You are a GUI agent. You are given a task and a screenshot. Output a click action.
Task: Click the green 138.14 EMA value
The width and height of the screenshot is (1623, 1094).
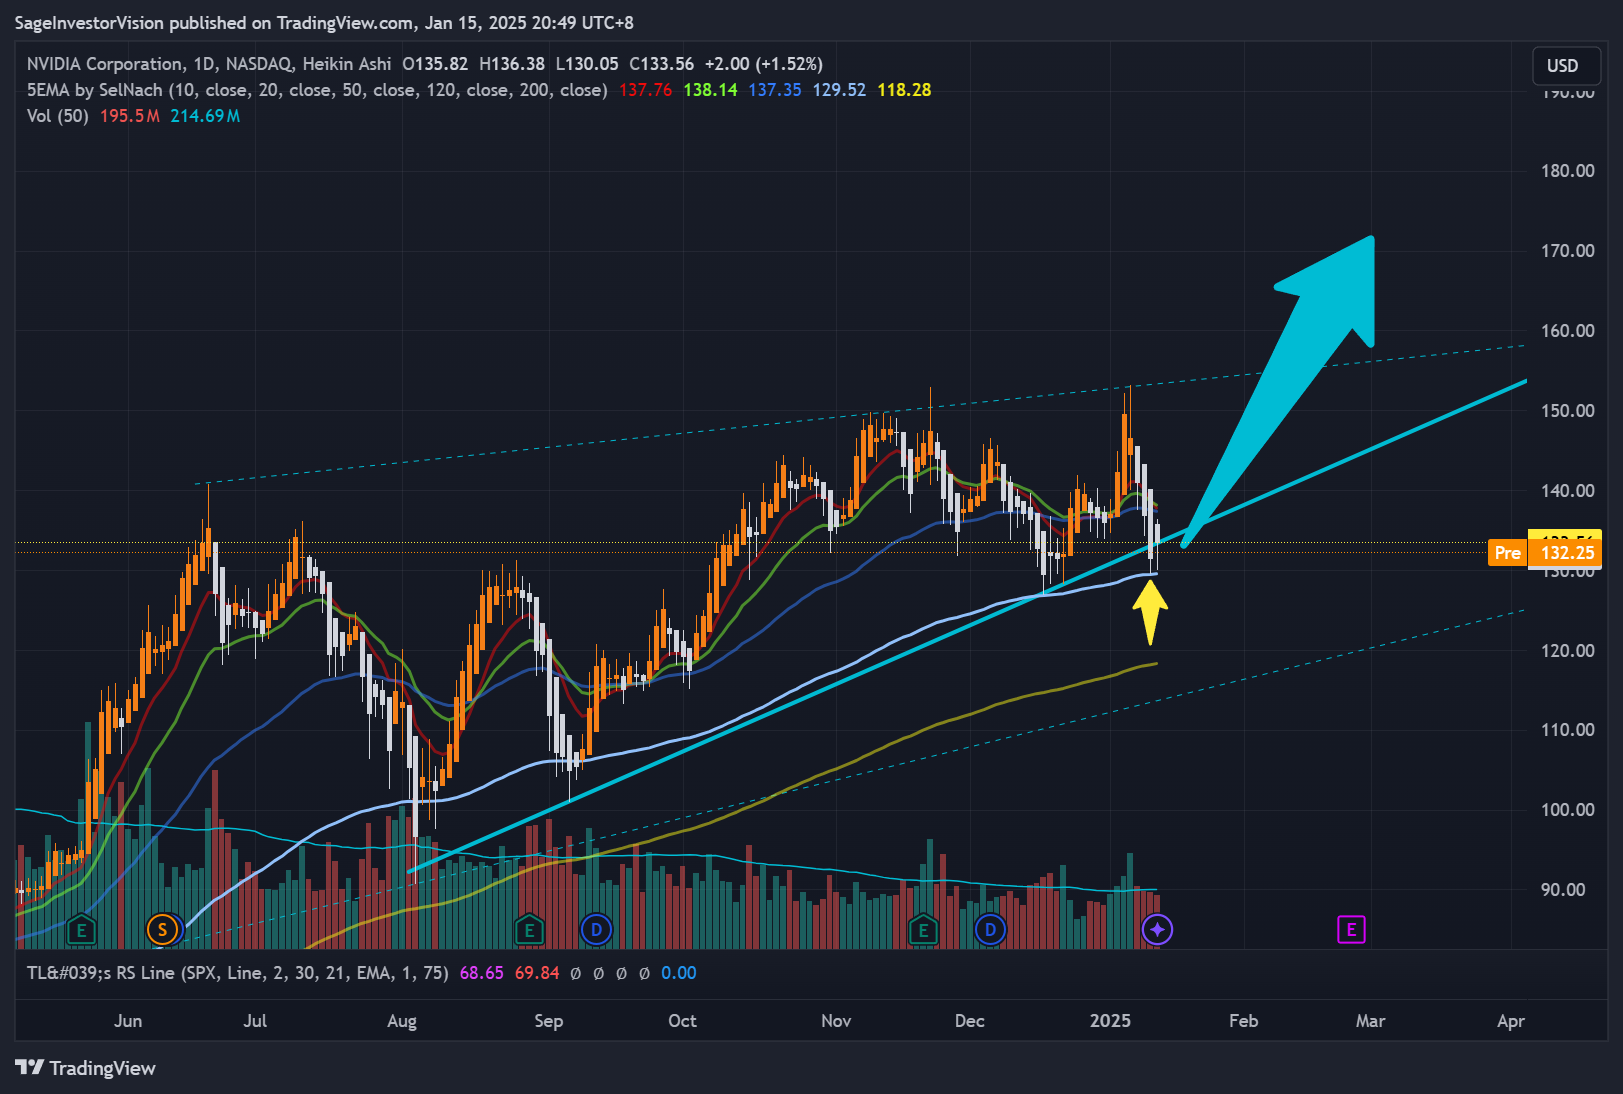tap(710, 90)
